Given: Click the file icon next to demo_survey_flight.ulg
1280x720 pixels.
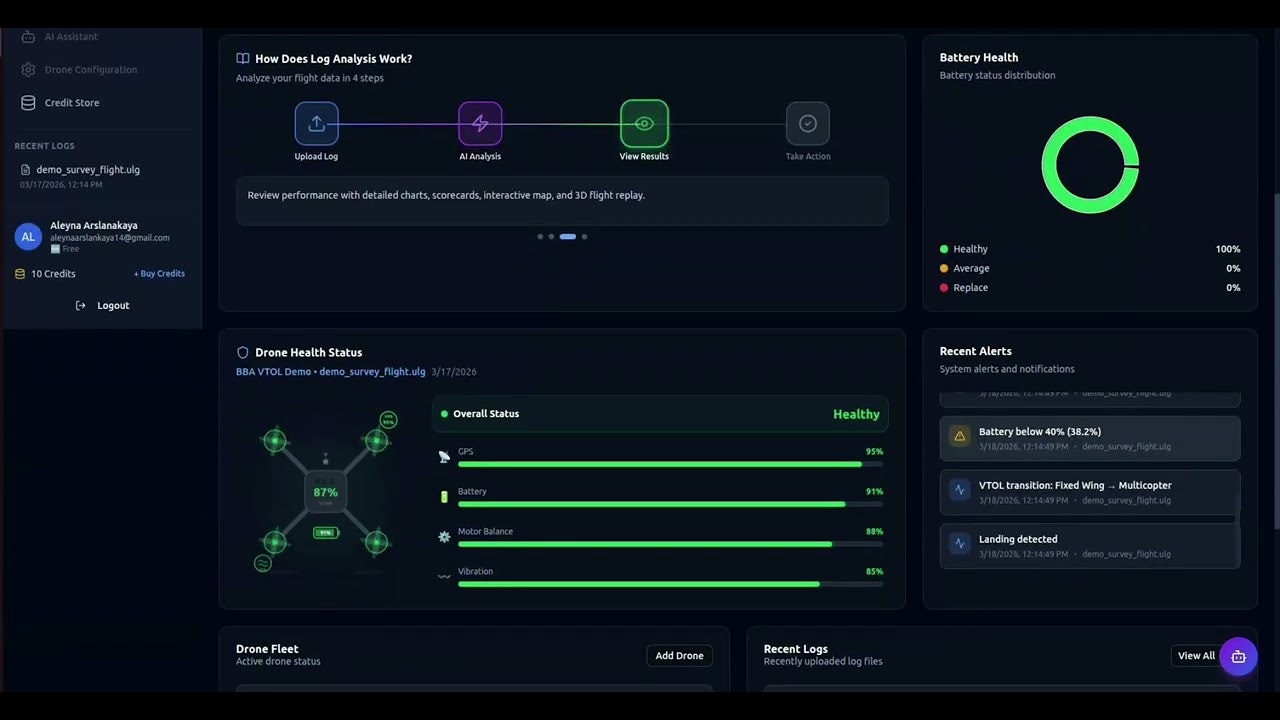Looking at the screenshot, I should click(26, 170).
